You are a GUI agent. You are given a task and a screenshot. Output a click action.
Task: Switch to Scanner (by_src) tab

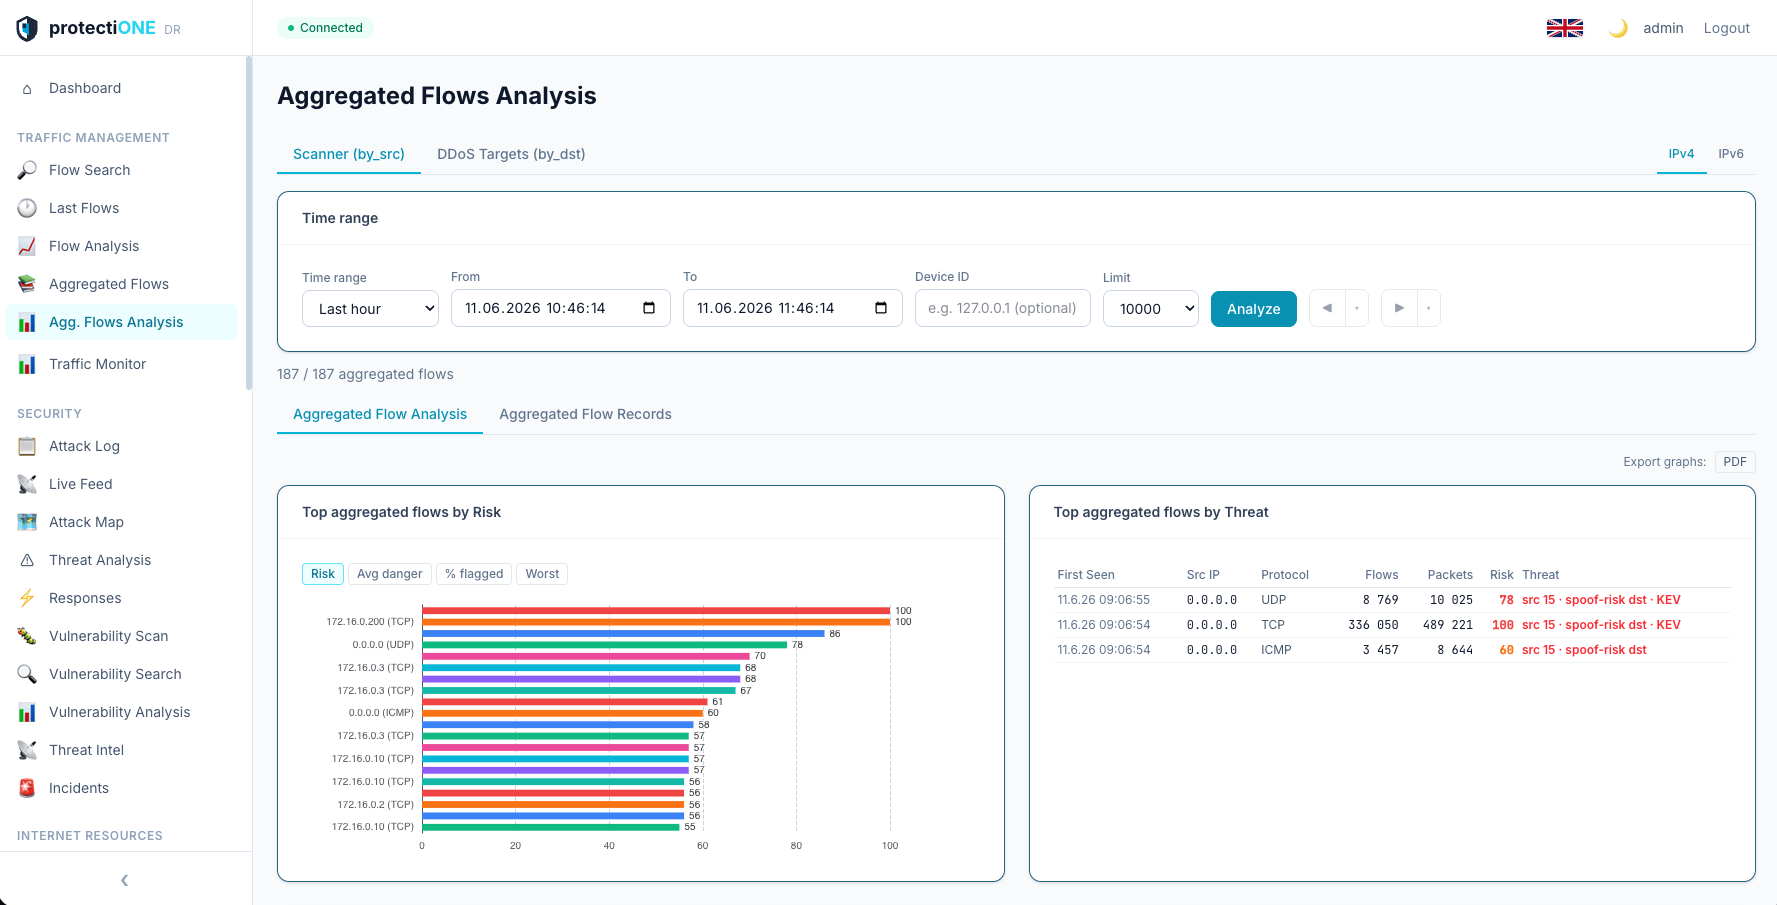click(x=349, y=154)
